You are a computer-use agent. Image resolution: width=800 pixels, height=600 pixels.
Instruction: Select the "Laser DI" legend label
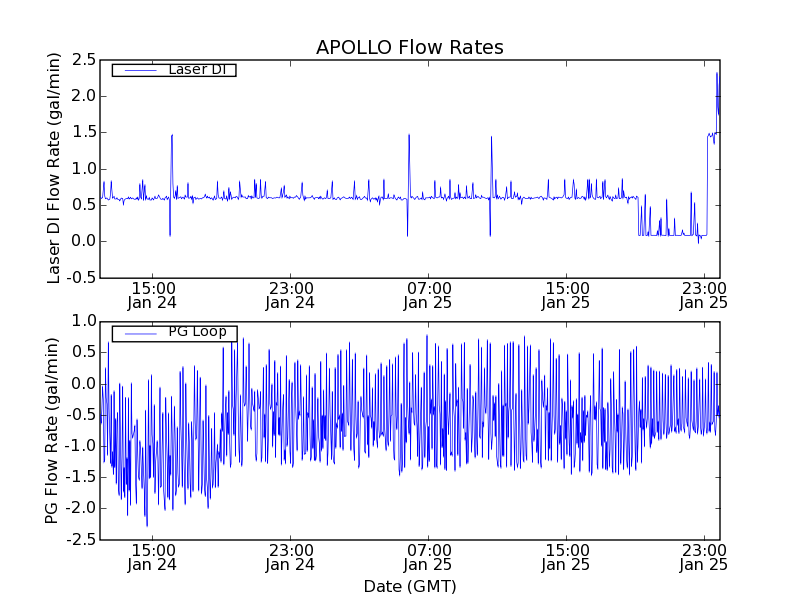[197, 69]
